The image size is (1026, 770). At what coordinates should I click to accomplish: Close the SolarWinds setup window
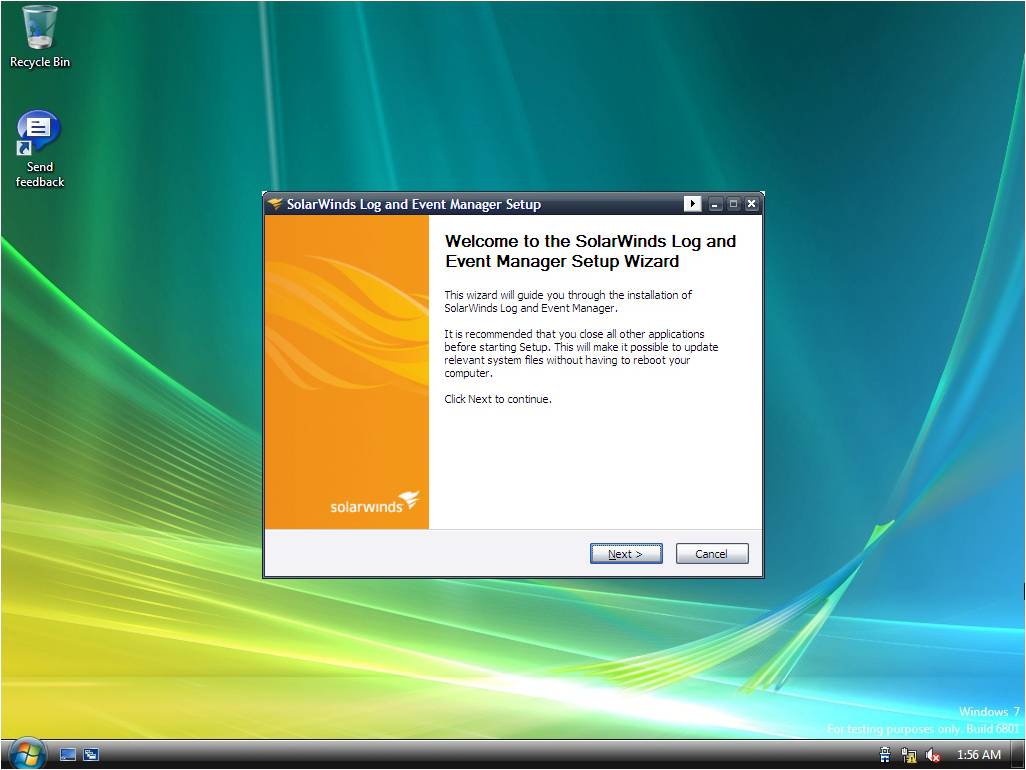pos(751,204)
